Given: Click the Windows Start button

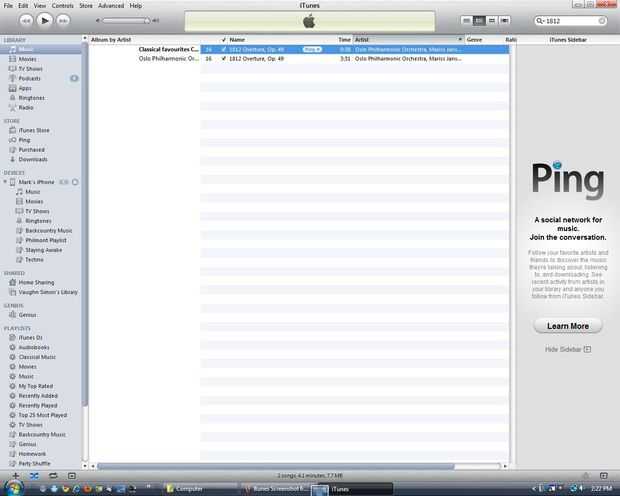Looking at the screenshot, I should tap(13, 488).
